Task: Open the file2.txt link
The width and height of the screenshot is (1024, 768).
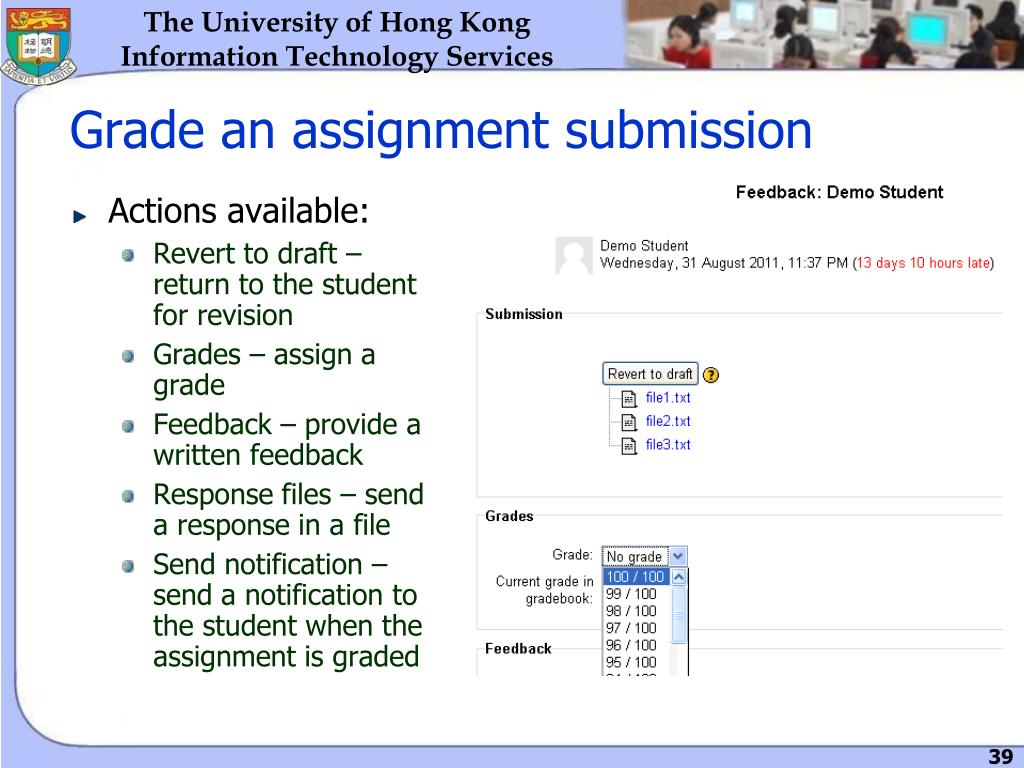Action: click(667, 421)
